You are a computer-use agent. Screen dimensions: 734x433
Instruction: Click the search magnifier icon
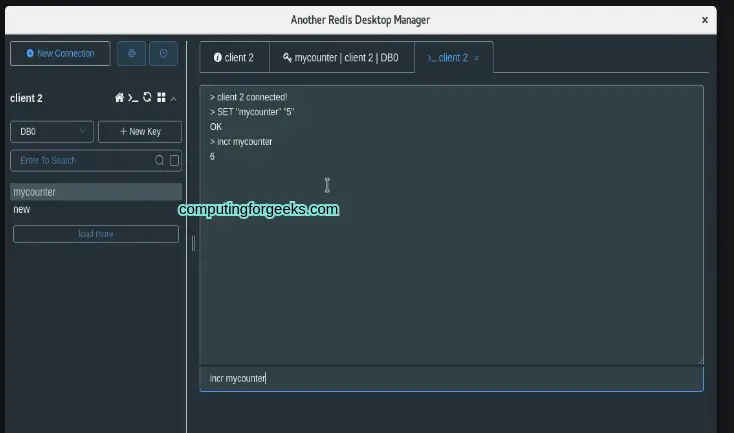point(159,161)
